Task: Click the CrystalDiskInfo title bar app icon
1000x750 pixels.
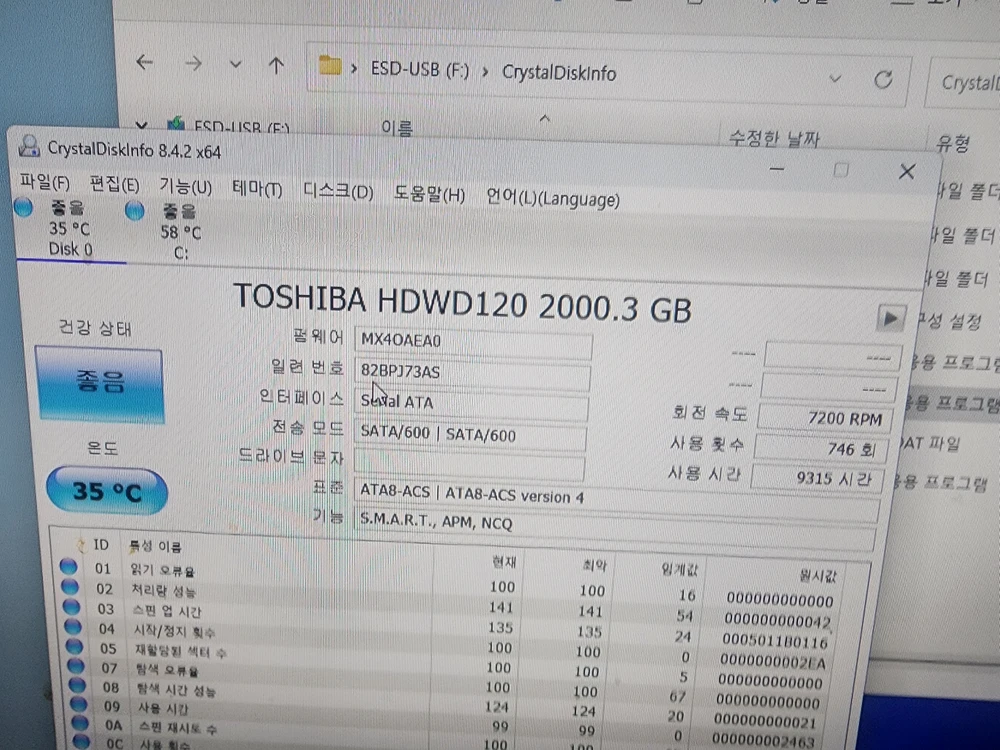Action: click(29, 146)
